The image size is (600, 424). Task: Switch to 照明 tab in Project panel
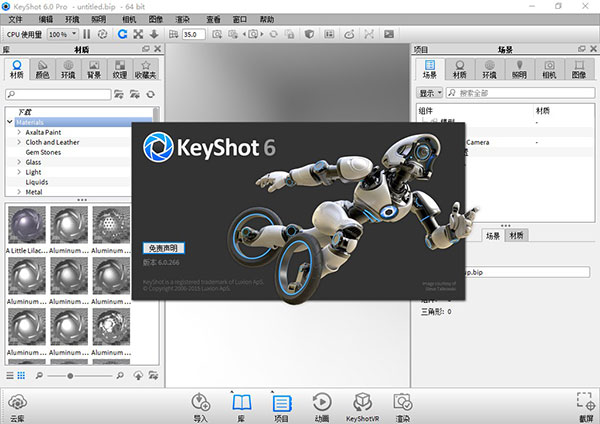tap(519, 70)
